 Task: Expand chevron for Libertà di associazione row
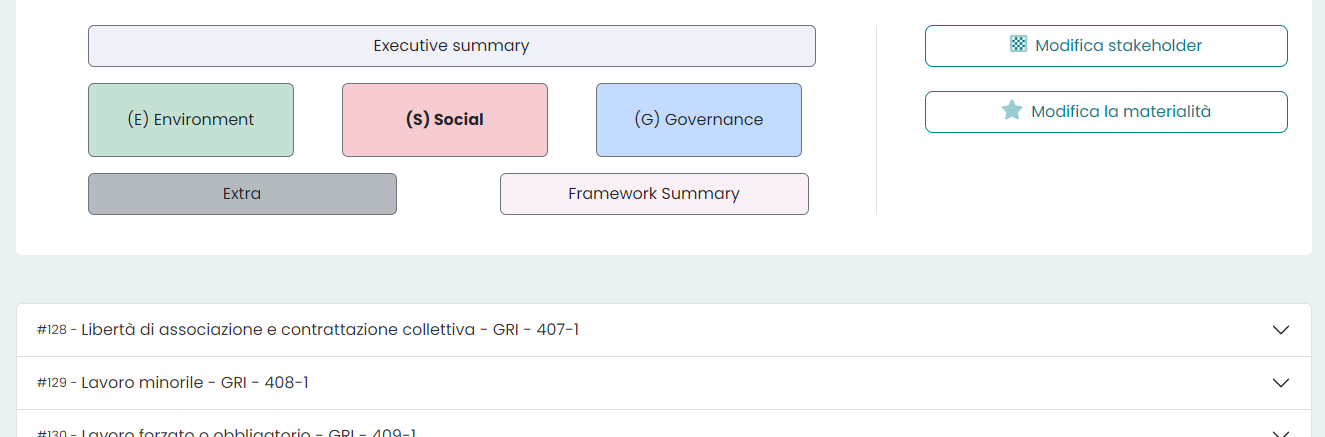tap(1281, 330)
